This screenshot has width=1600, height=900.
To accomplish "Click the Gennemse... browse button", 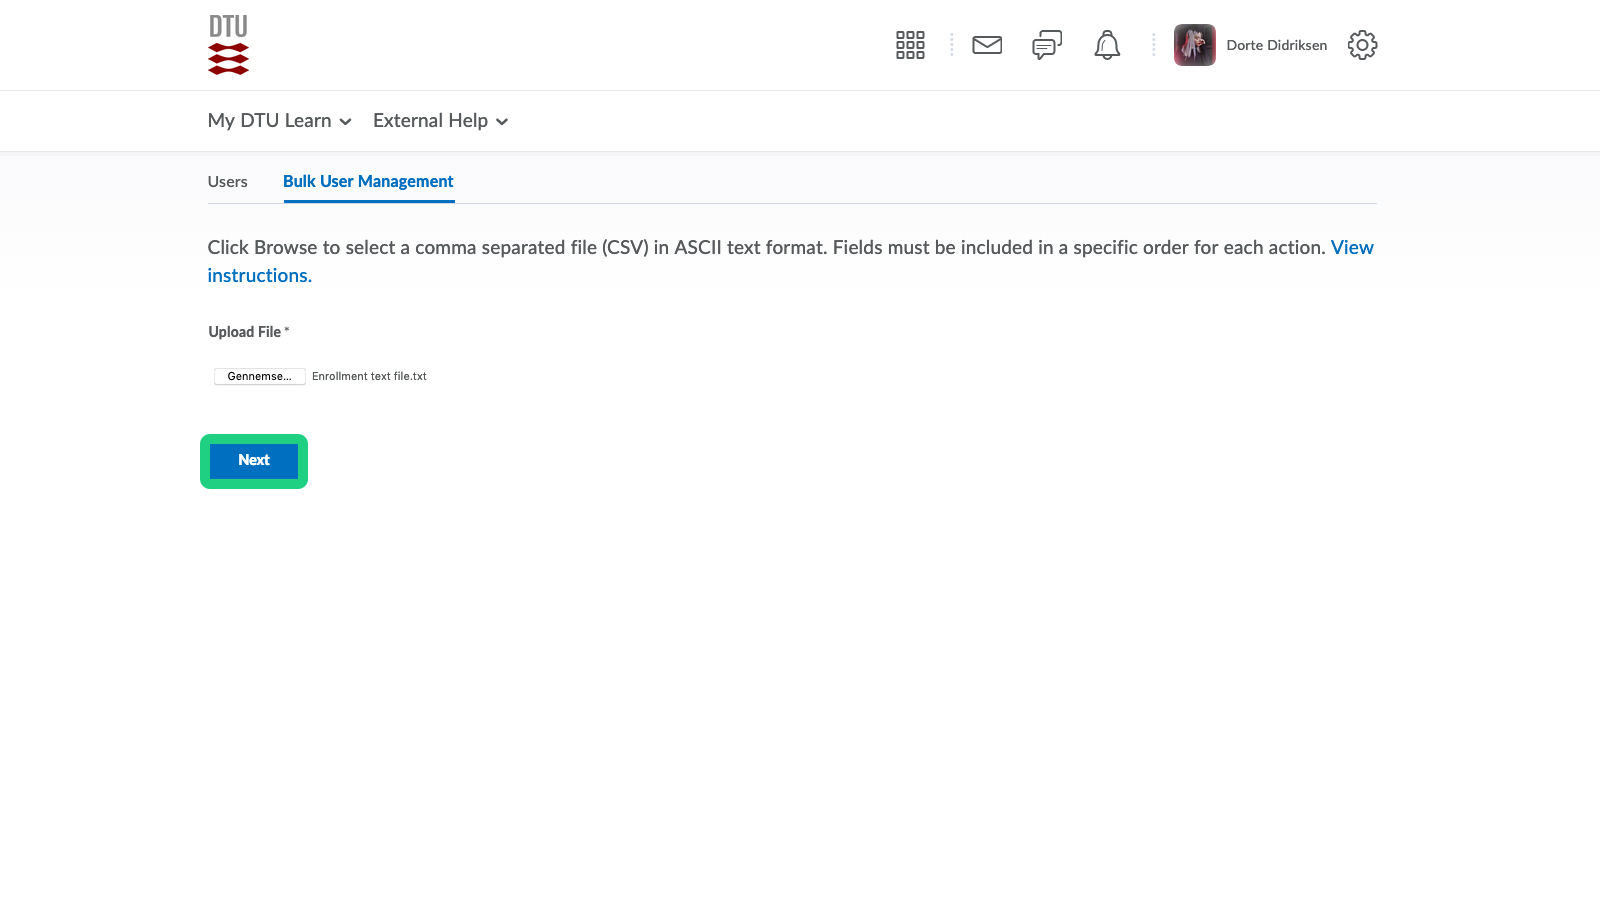I will [259, 376].
